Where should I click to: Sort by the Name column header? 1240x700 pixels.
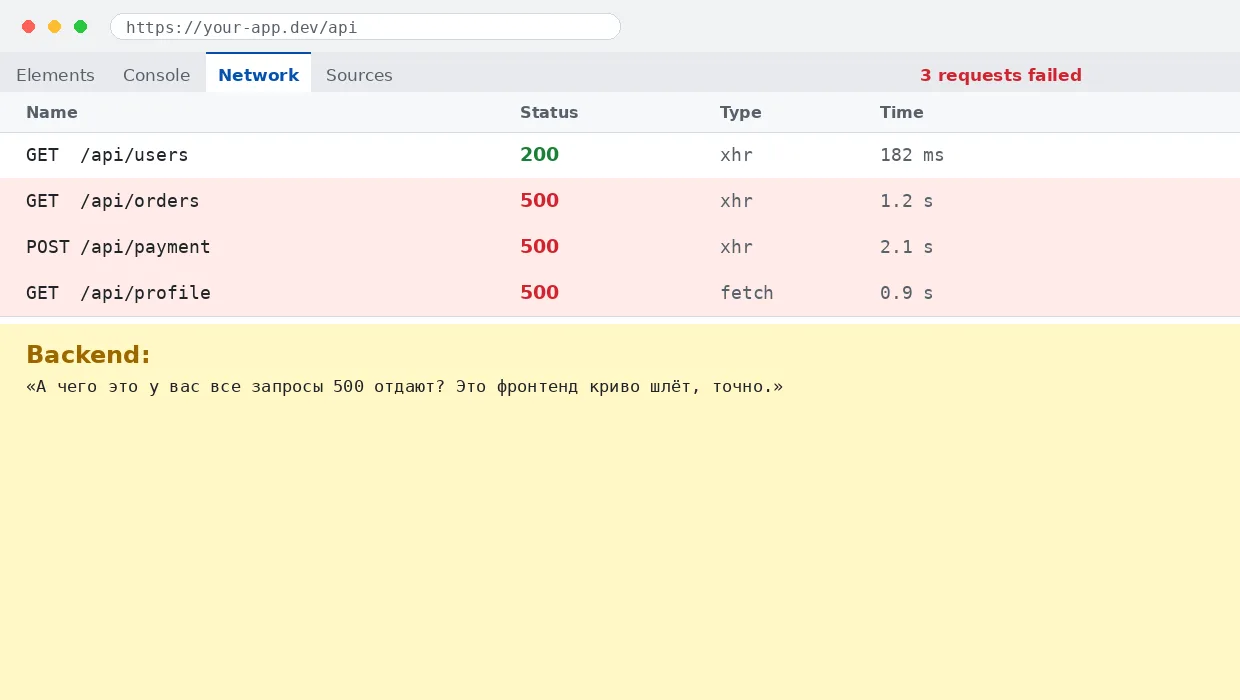(52, 112)
